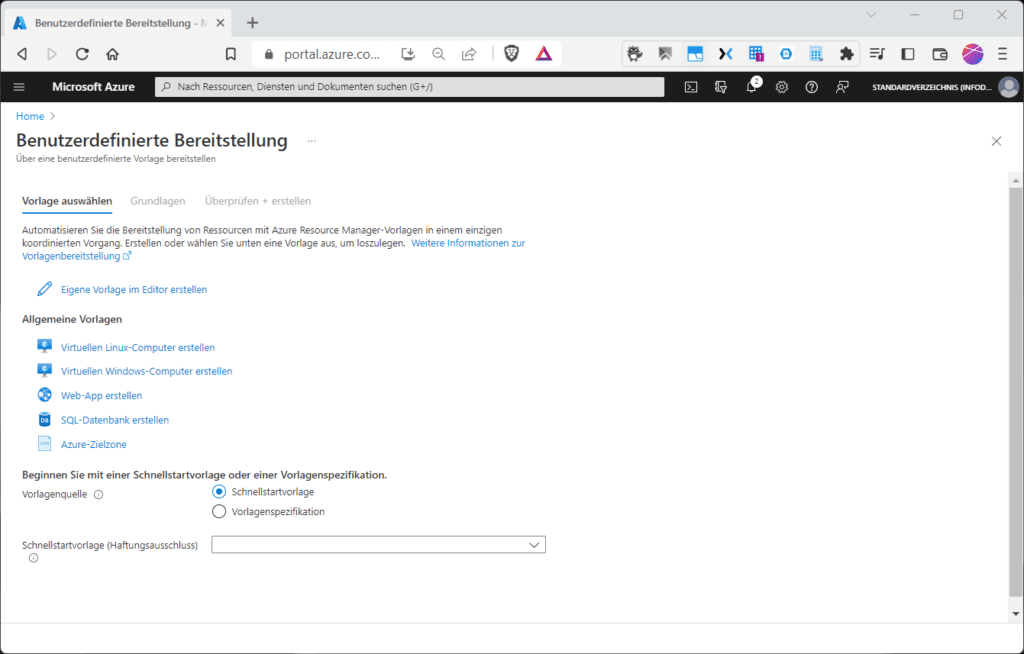This screenshot has height=654, width=1024.
Task: Click the Home breadcrumb link
Action: point(30,116)
